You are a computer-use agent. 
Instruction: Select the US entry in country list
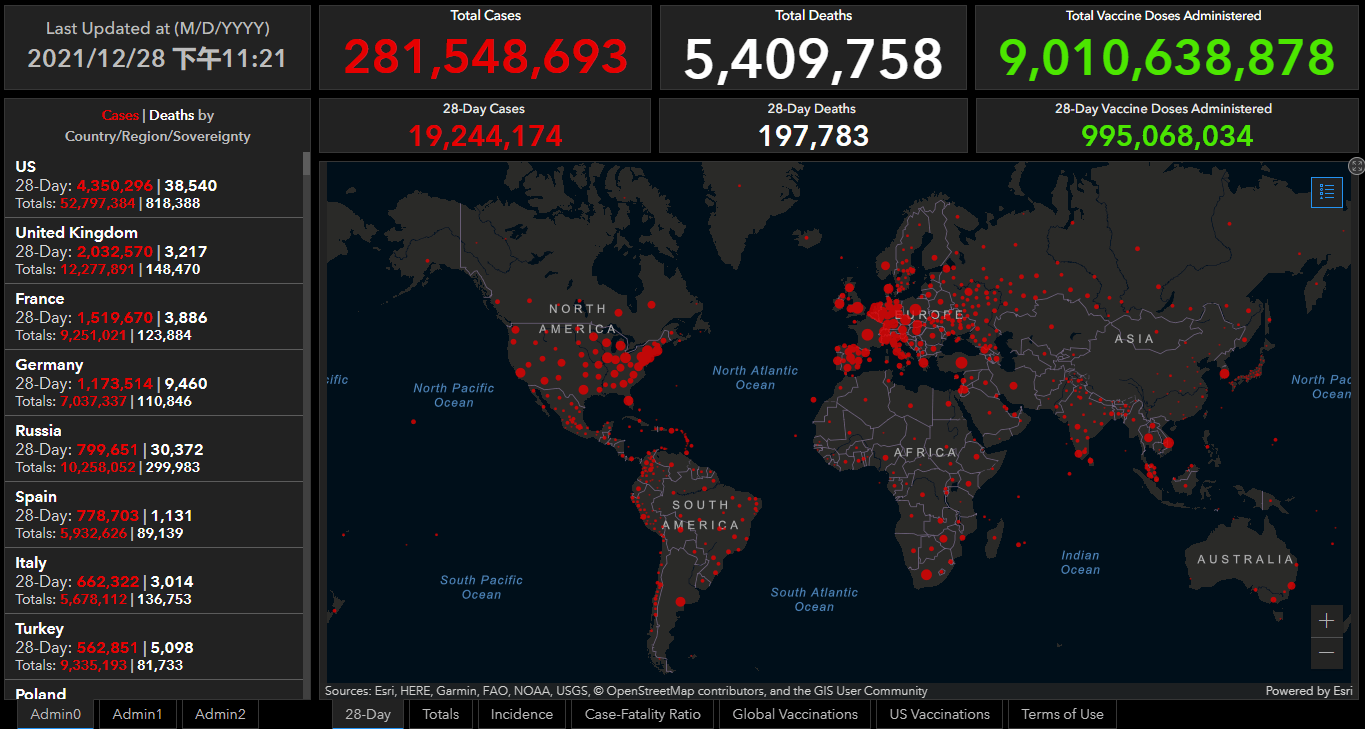154,185
